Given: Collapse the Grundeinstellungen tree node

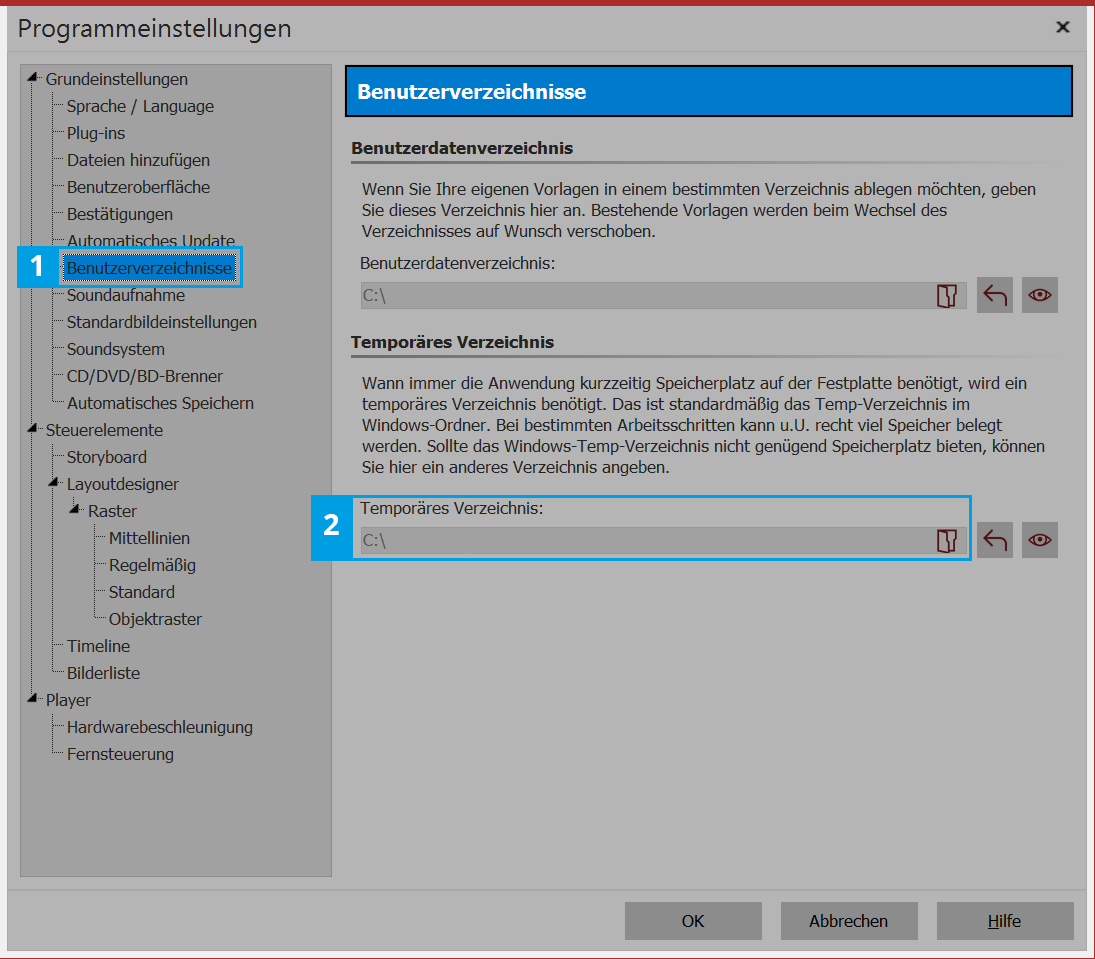Looking at the screenshot, I should coord(35,79).
